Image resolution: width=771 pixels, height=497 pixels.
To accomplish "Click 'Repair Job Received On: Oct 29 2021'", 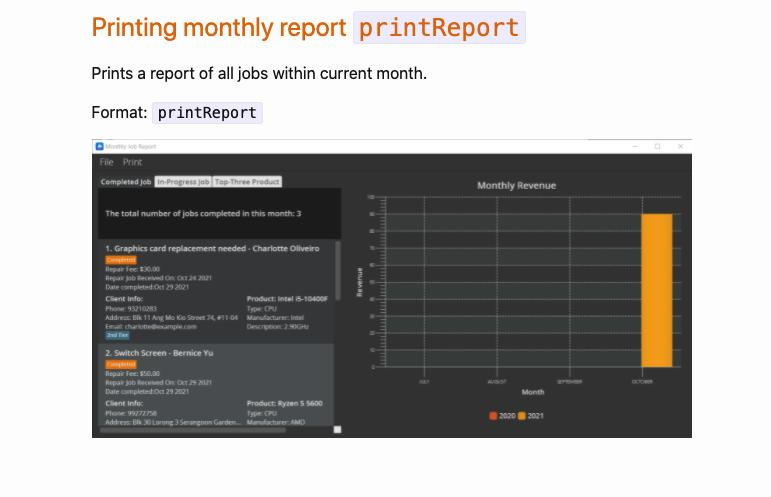I will pos(158,382).
